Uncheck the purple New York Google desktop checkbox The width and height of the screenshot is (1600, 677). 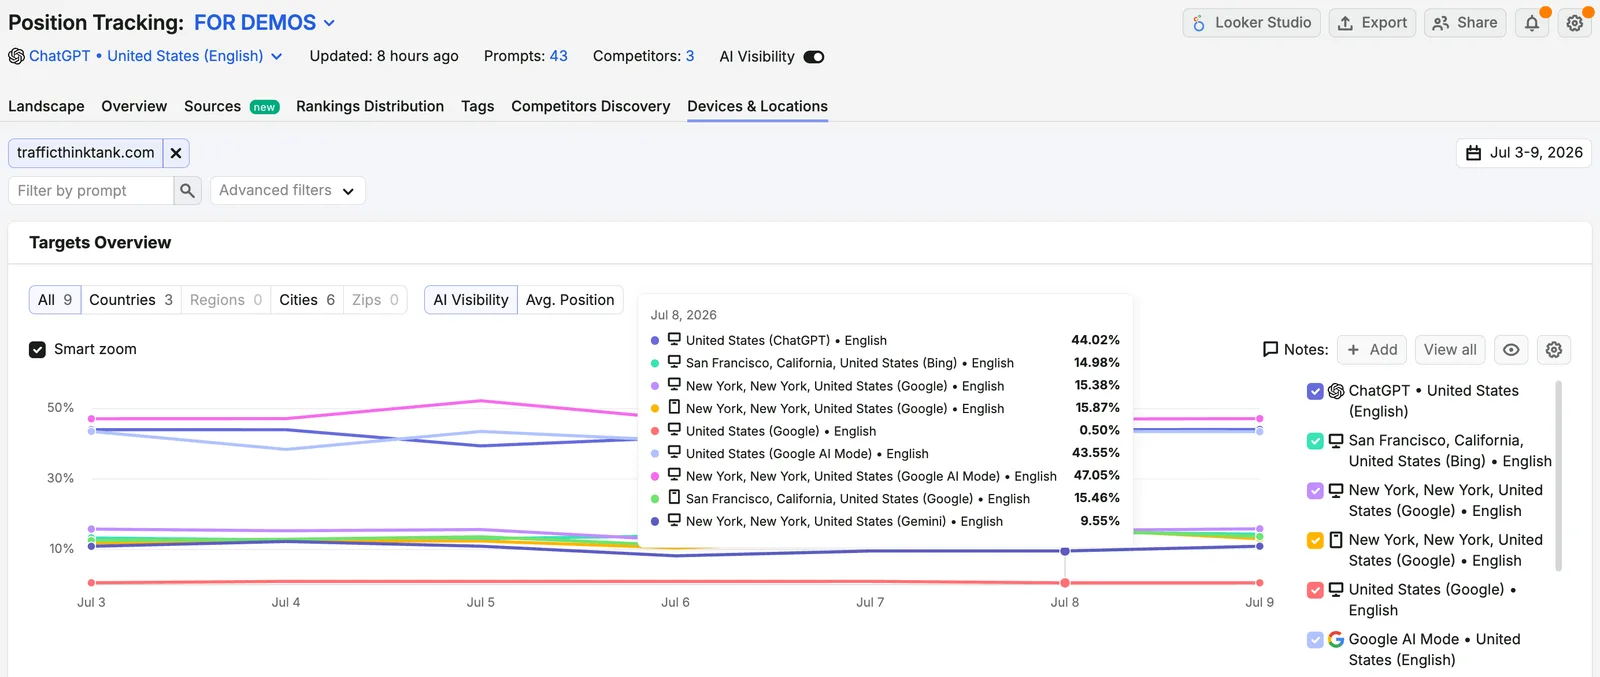[x=1315, y=491]
